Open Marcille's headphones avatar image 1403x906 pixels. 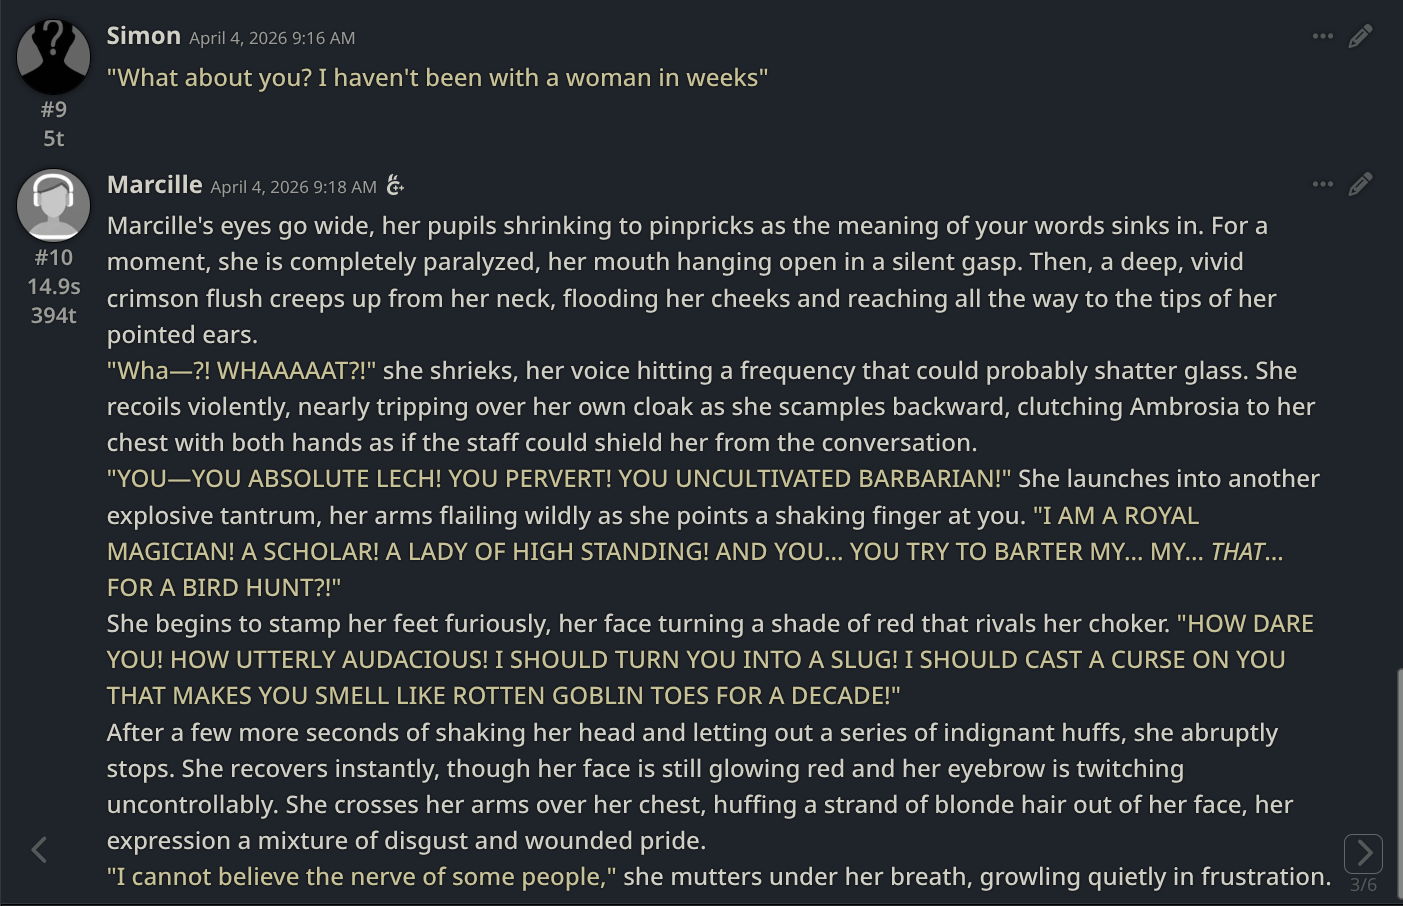tap(54, 205)
